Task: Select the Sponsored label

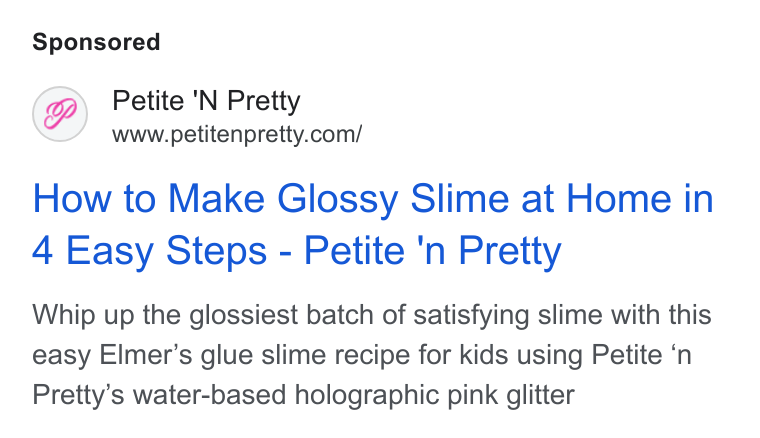Action: coord(96,42)
